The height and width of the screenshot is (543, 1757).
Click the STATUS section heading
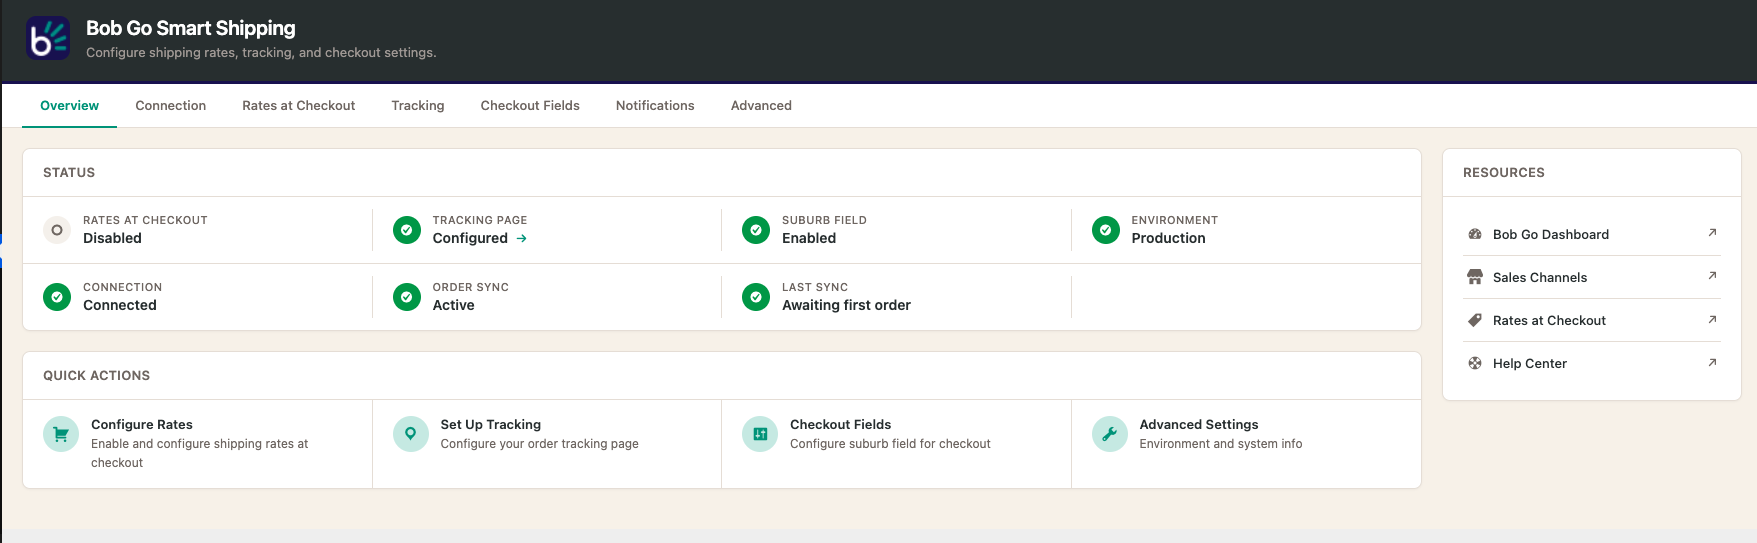69,172
